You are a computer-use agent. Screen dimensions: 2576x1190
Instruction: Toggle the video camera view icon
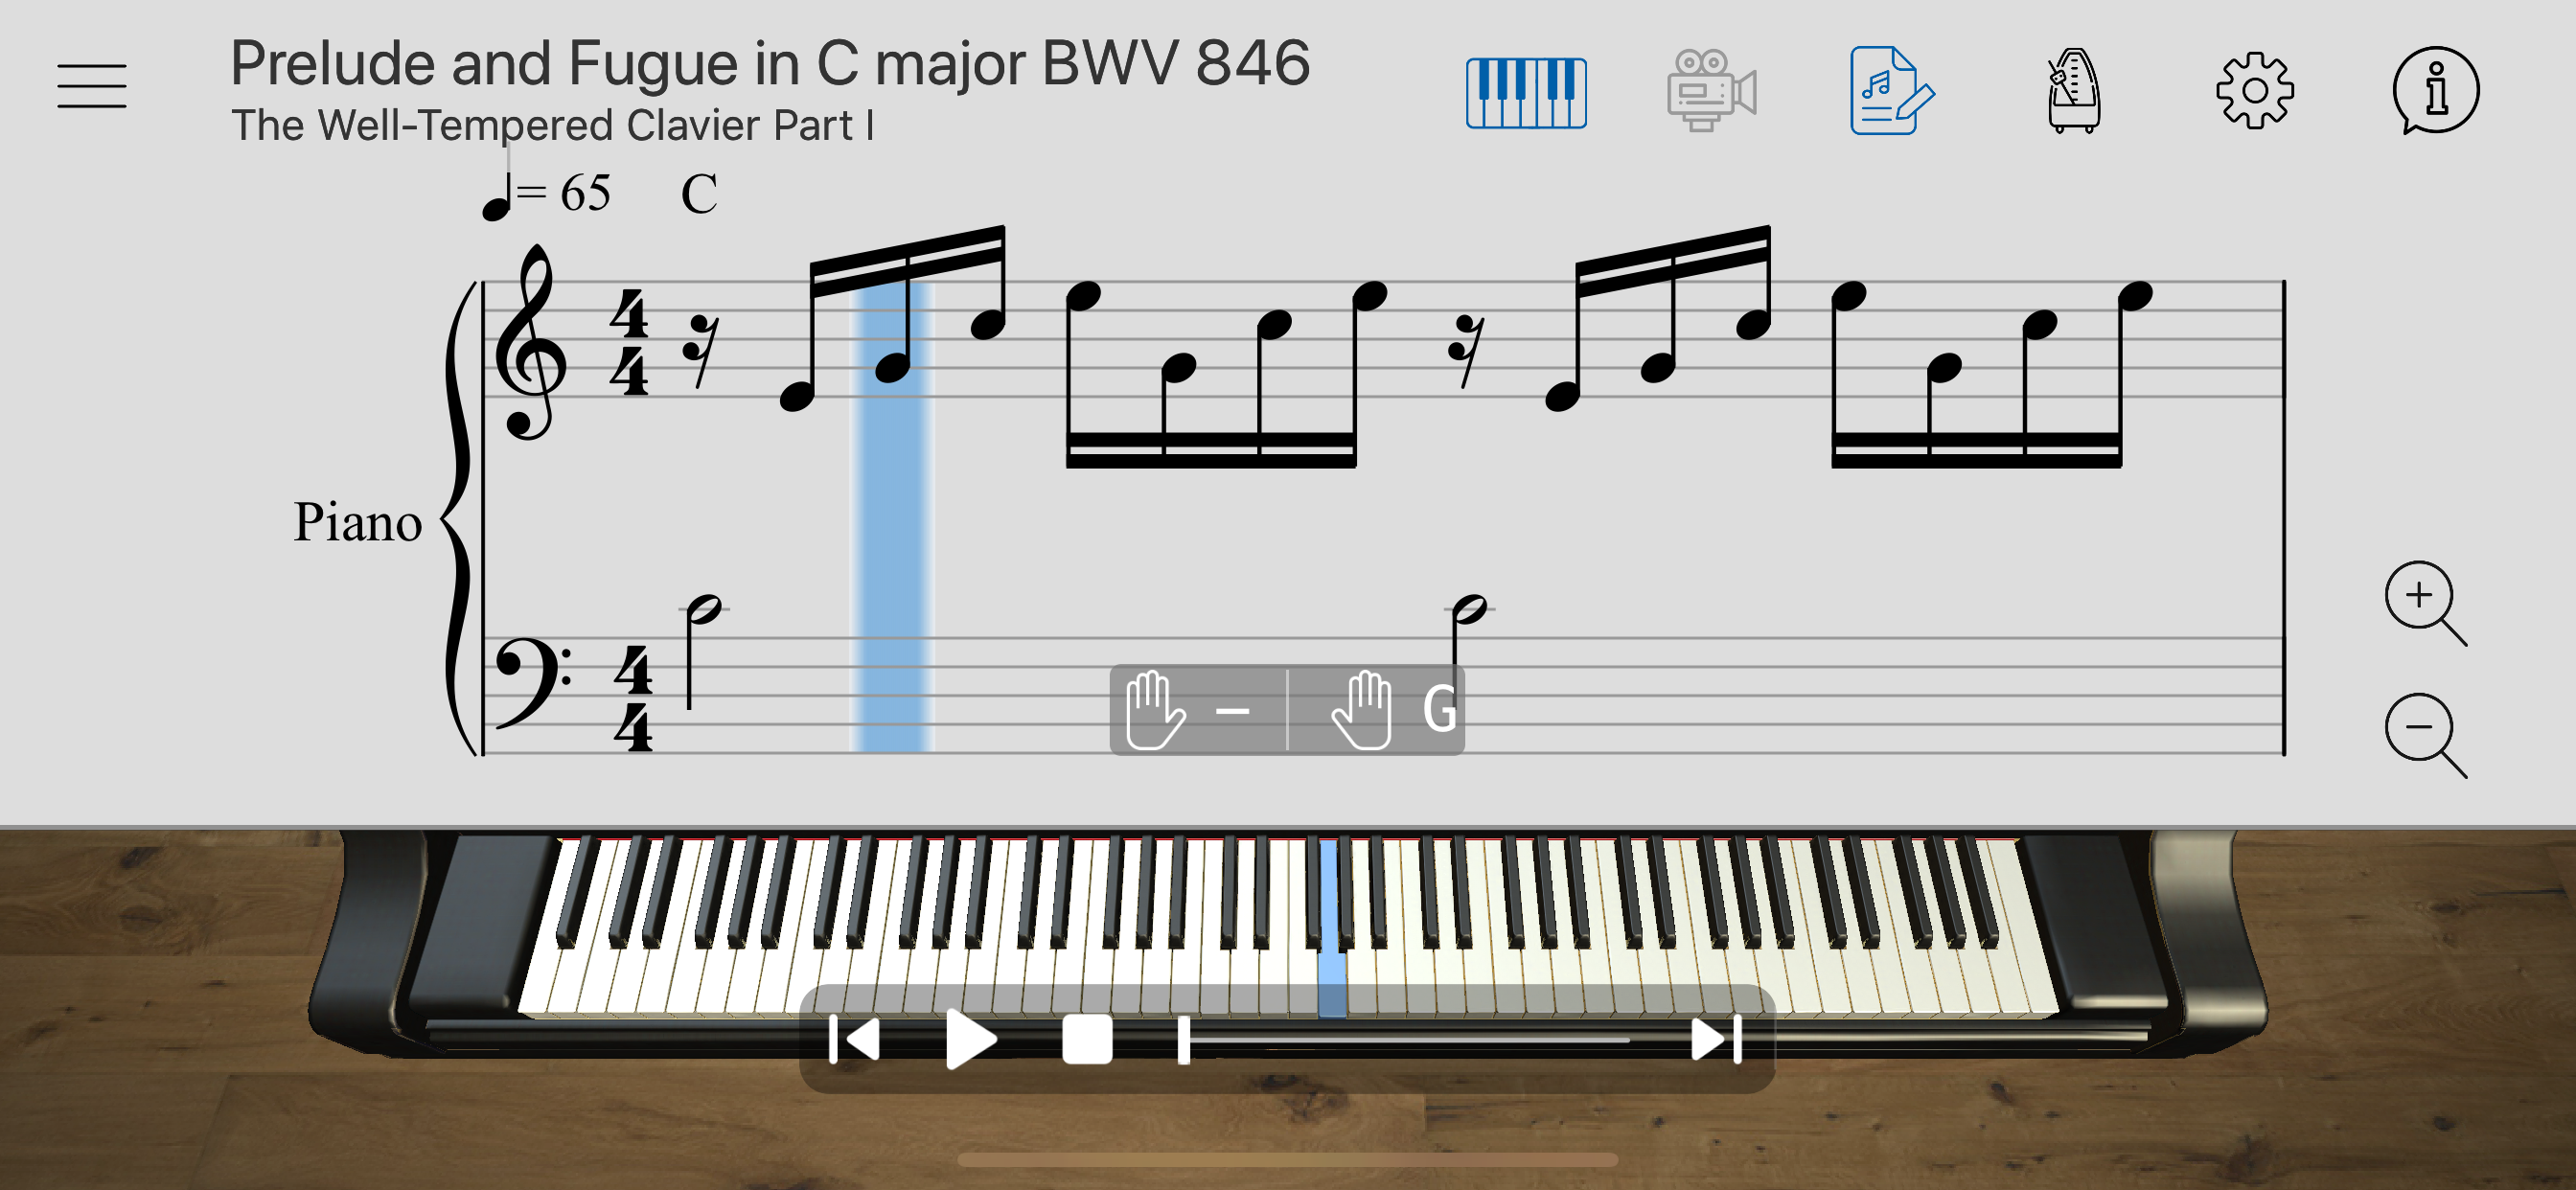1711,90
